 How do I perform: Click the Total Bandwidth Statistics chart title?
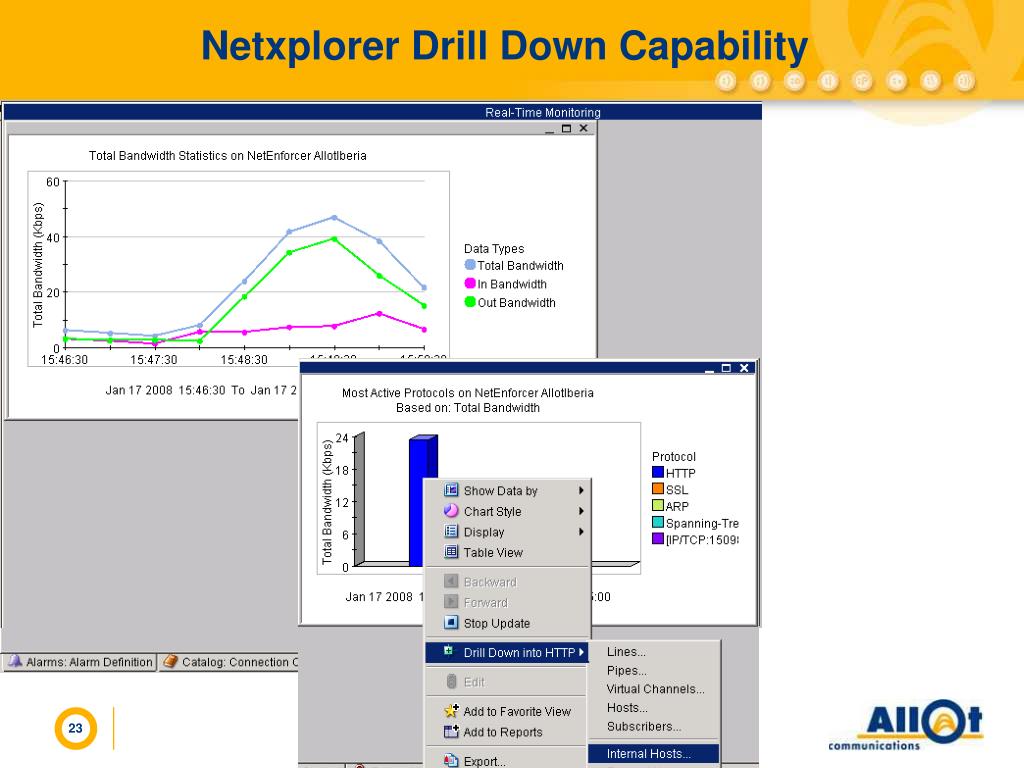227,155
